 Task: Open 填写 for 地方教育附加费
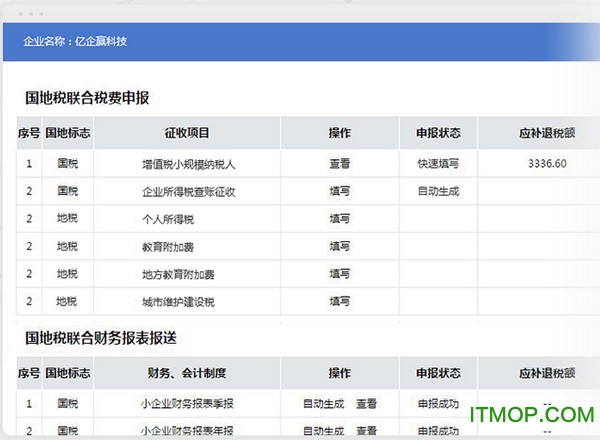point(340,273)
